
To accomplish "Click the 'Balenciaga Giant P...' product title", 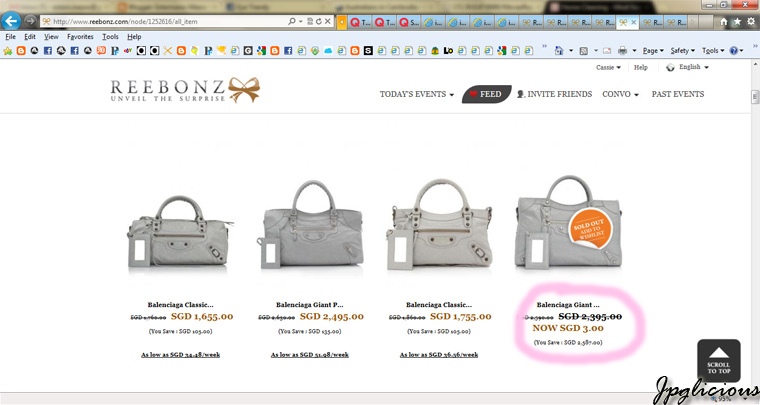I will 309,305.
